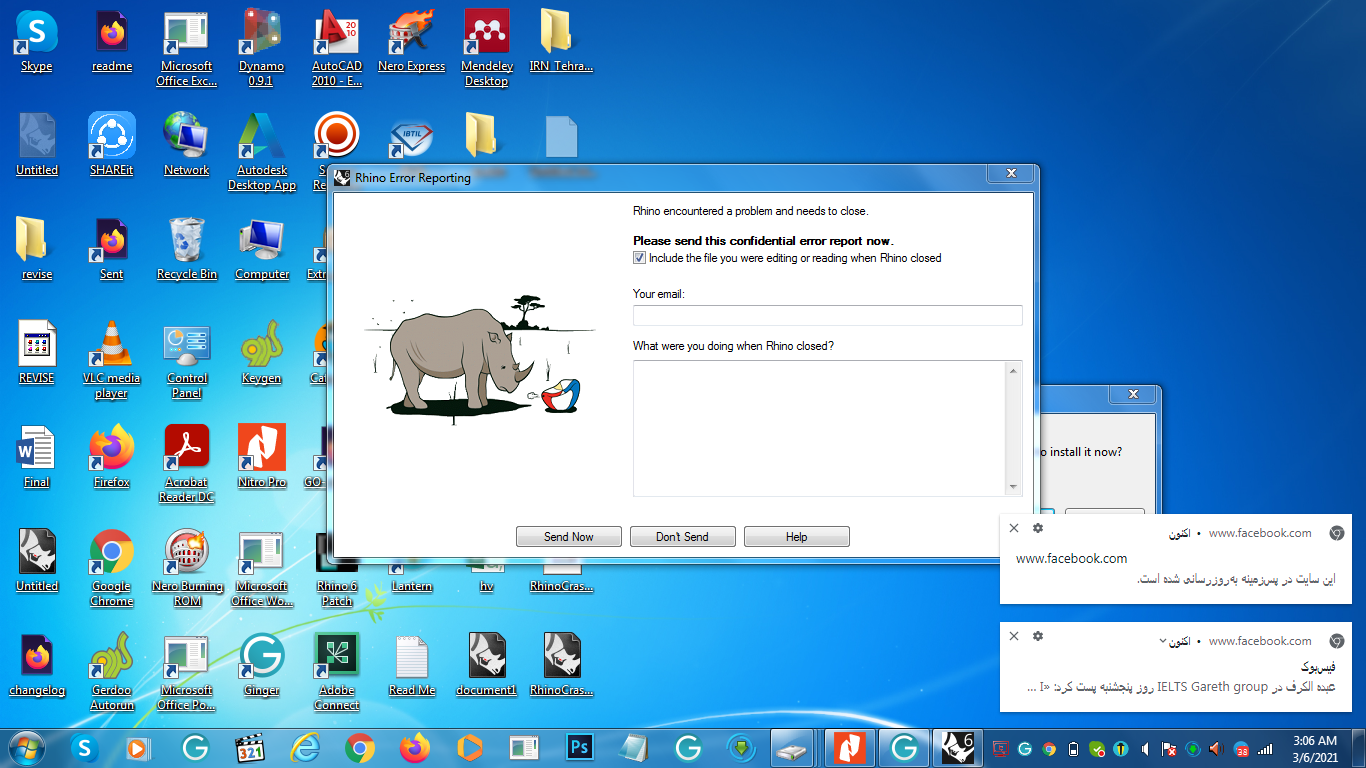This screenshot has width=1366, height=768.
Task: Click the description box scrollbar up arrow
Action: click(1014, 371)
